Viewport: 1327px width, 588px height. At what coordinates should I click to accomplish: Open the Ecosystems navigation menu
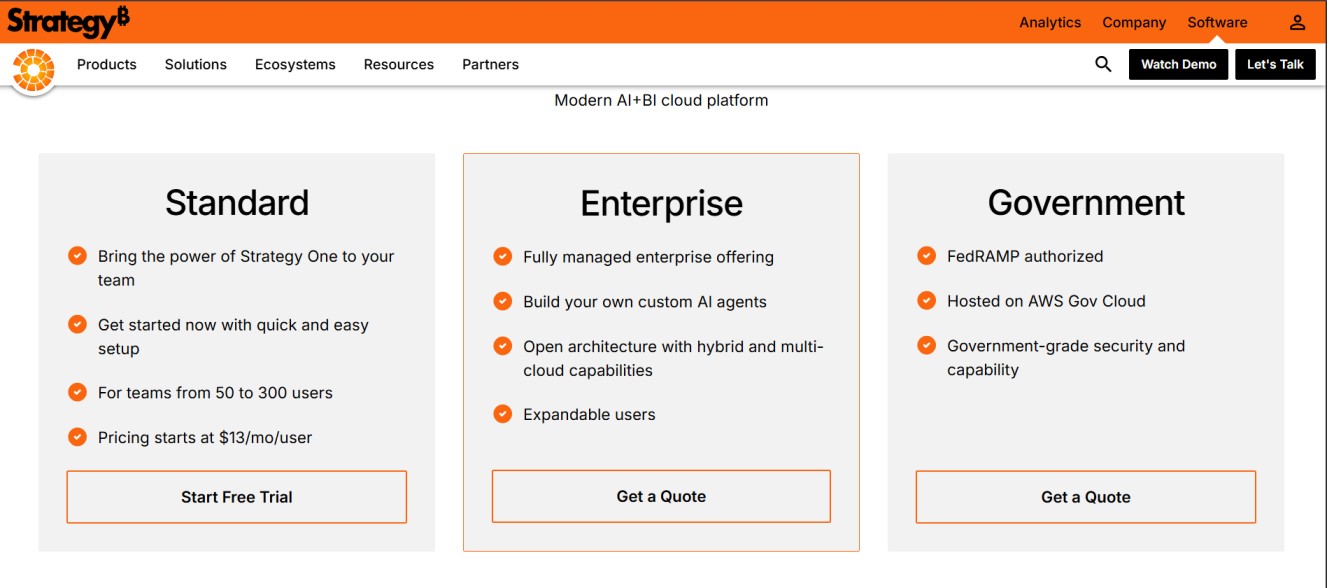[295, 64]
